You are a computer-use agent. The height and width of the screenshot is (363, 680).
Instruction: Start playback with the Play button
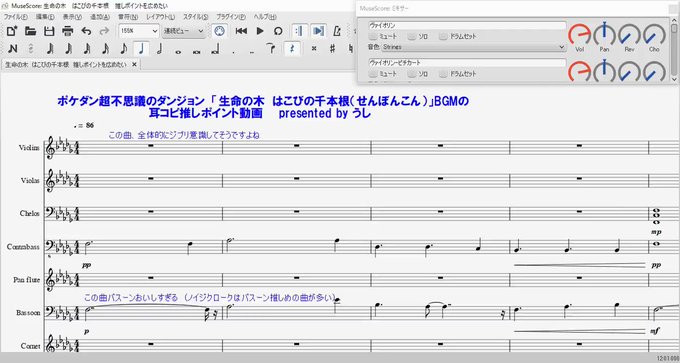260,31
